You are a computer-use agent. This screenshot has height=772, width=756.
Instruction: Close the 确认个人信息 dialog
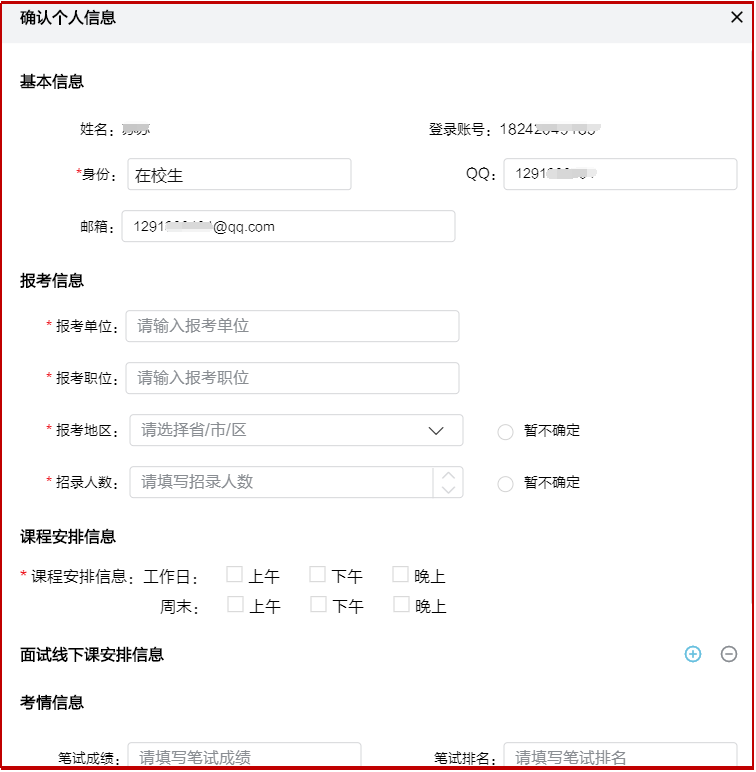(737, 16)
